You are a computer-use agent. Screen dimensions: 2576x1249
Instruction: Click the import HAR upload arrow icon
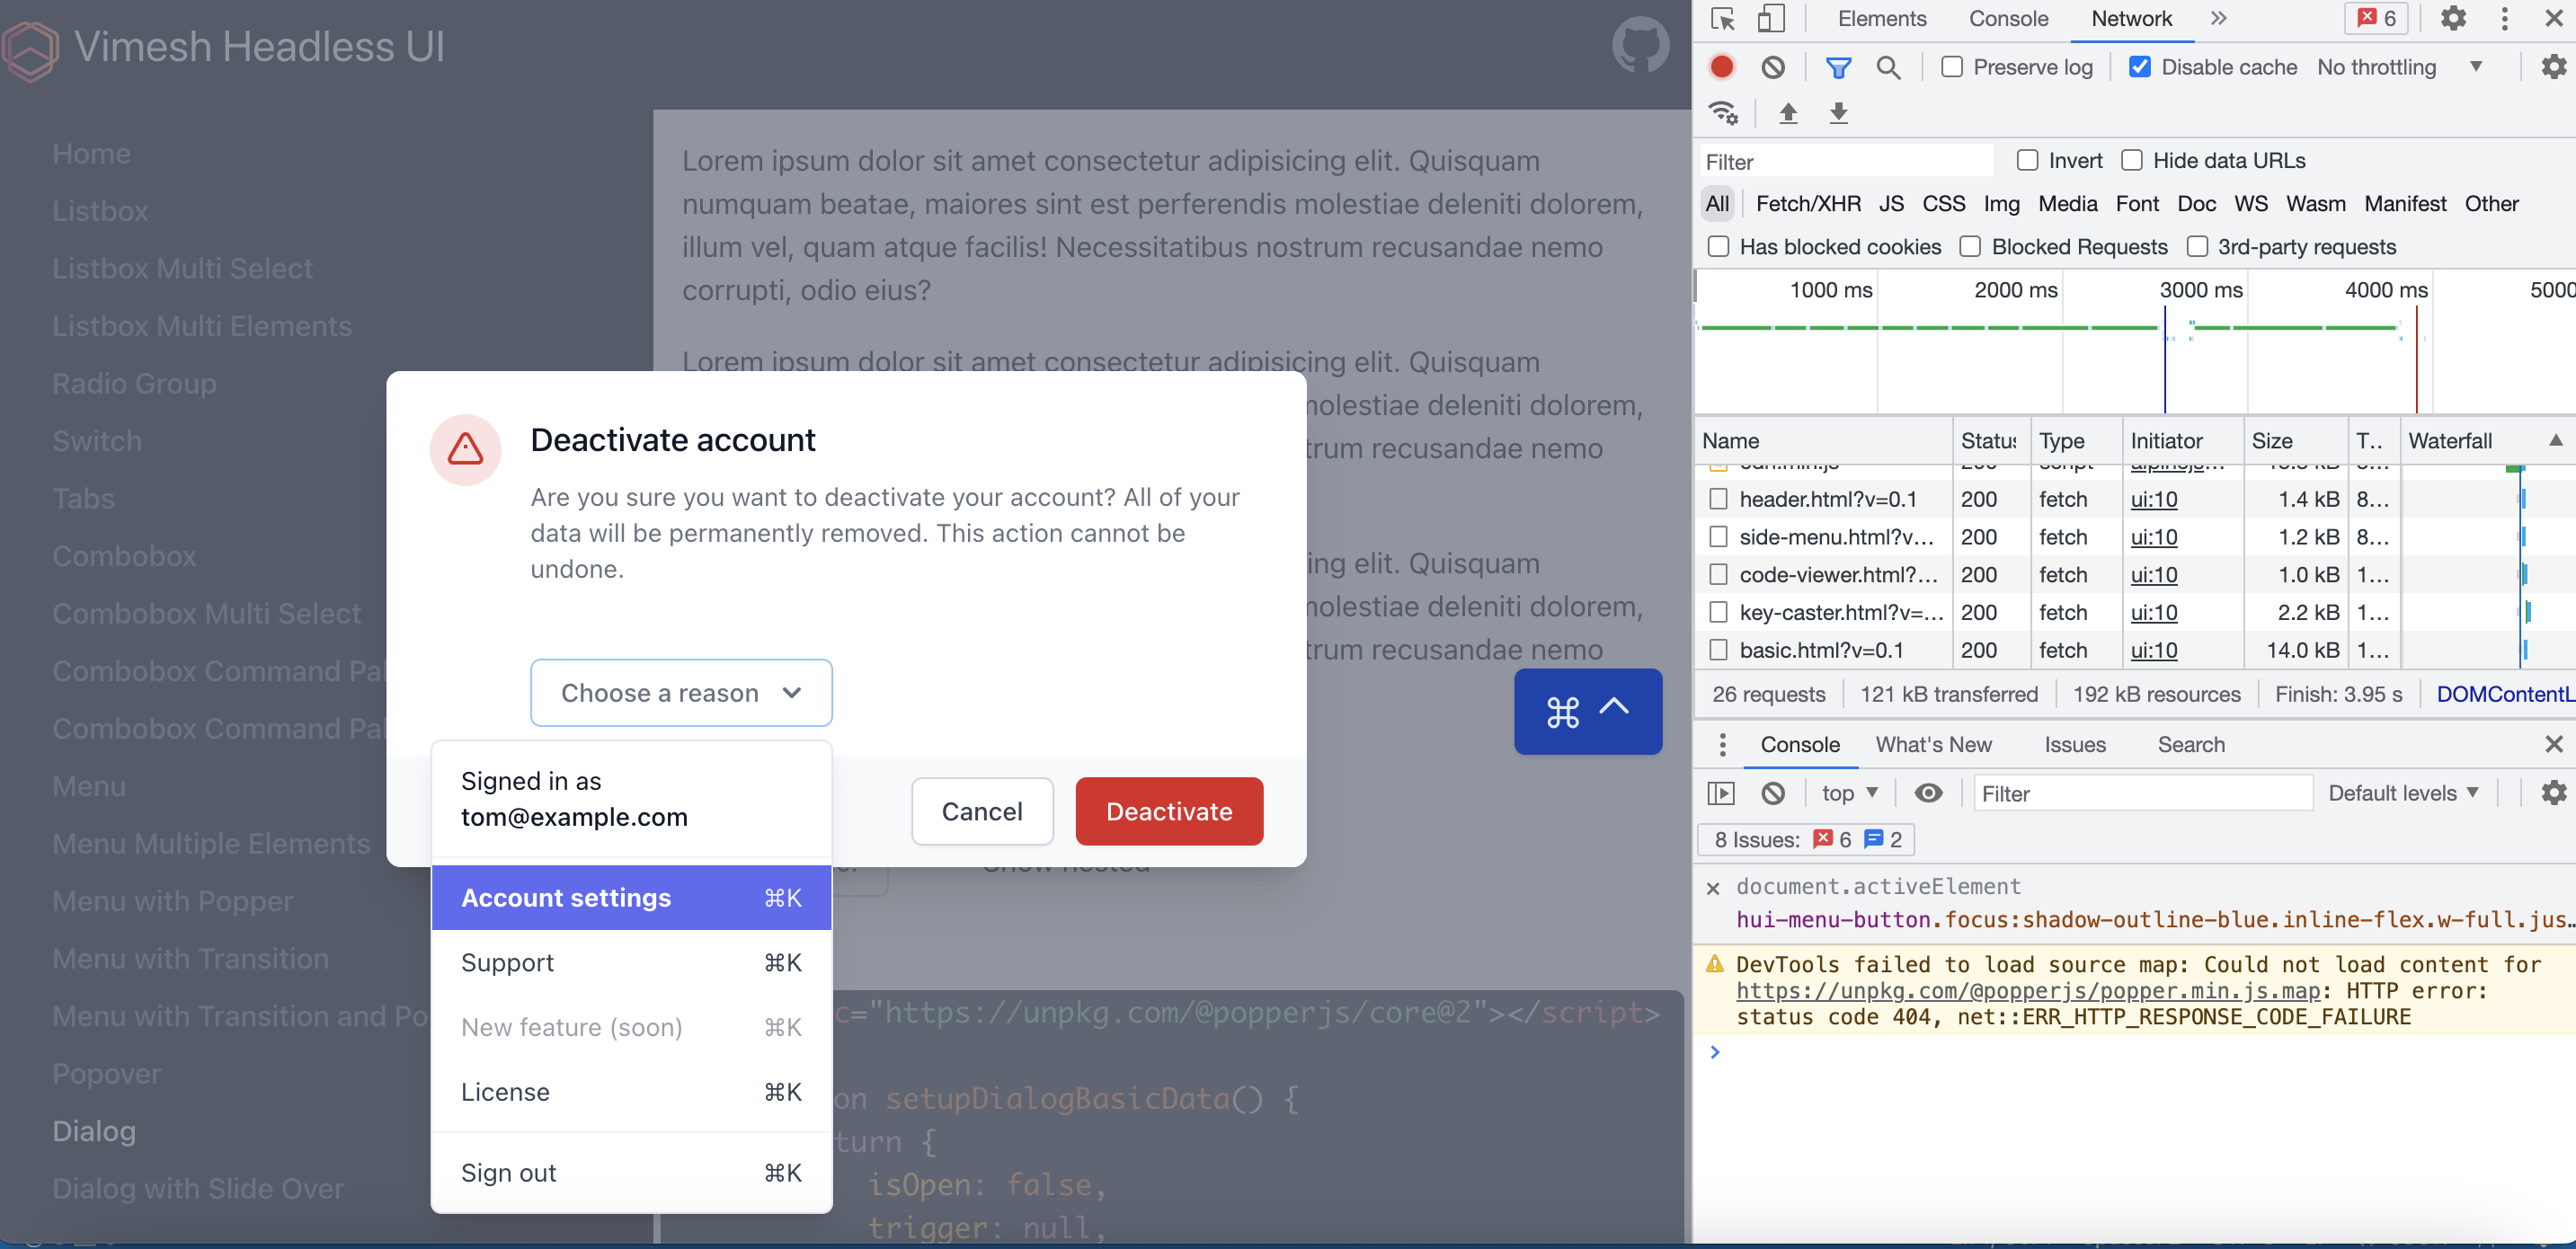click(x=1788, y=113)
